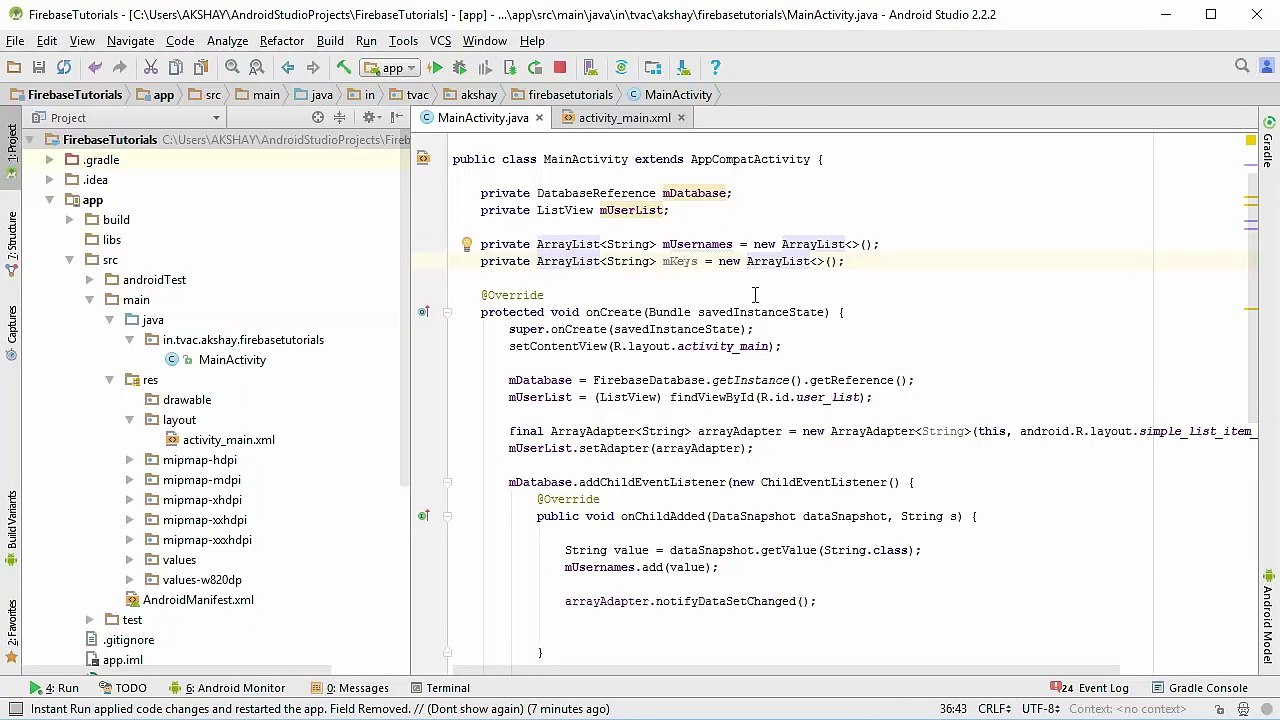Screen dimensions: 1280x720
Task: Select AndroidManifest.xml in the project tree
Action: pos(198,600)
